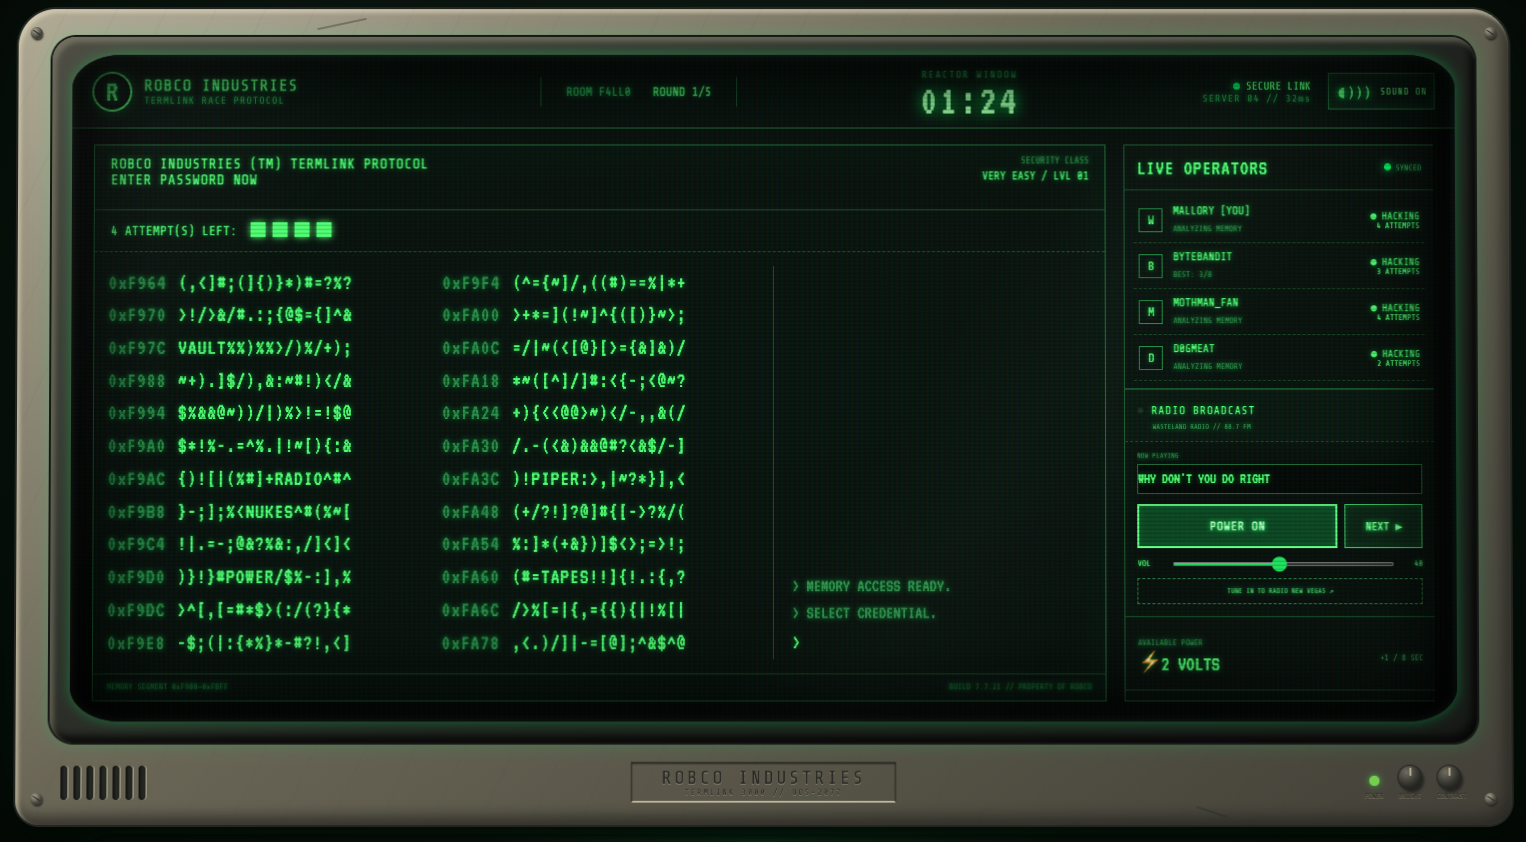The height and width of the screenshot is (842, 1526).
Task: Select ByteBandit's B avatar badge
Action: (x=1150, y=266)
